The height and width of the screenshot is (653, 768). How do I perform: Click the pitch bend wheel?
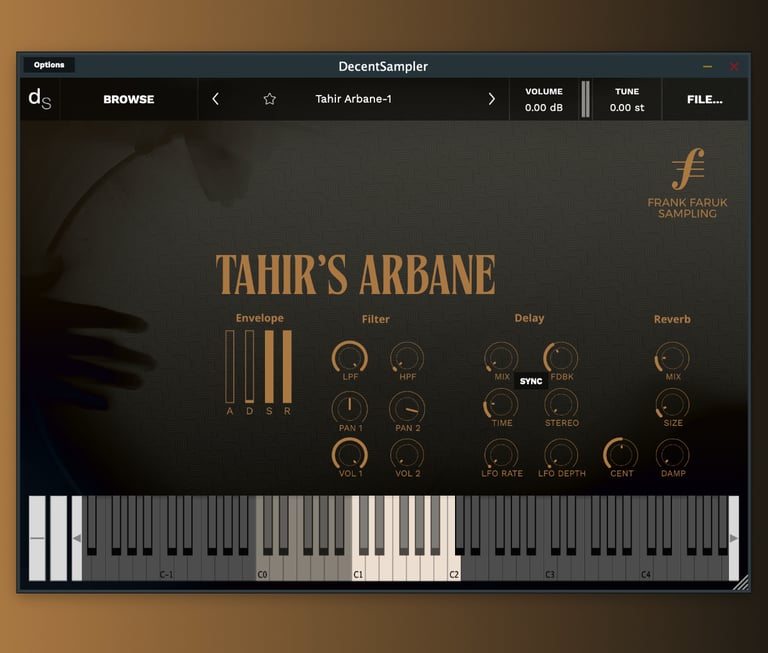pyautogui.click(x=37, y=538)
